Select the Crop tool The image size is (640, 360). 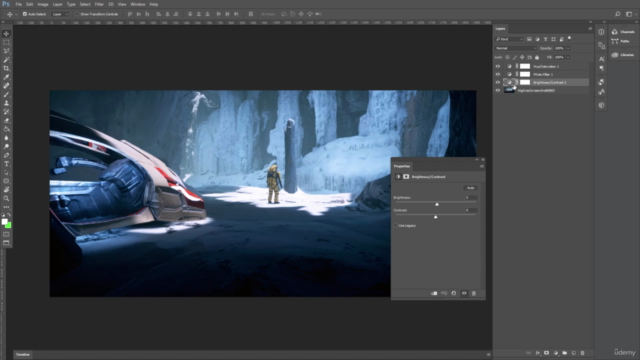pos(6,68)
